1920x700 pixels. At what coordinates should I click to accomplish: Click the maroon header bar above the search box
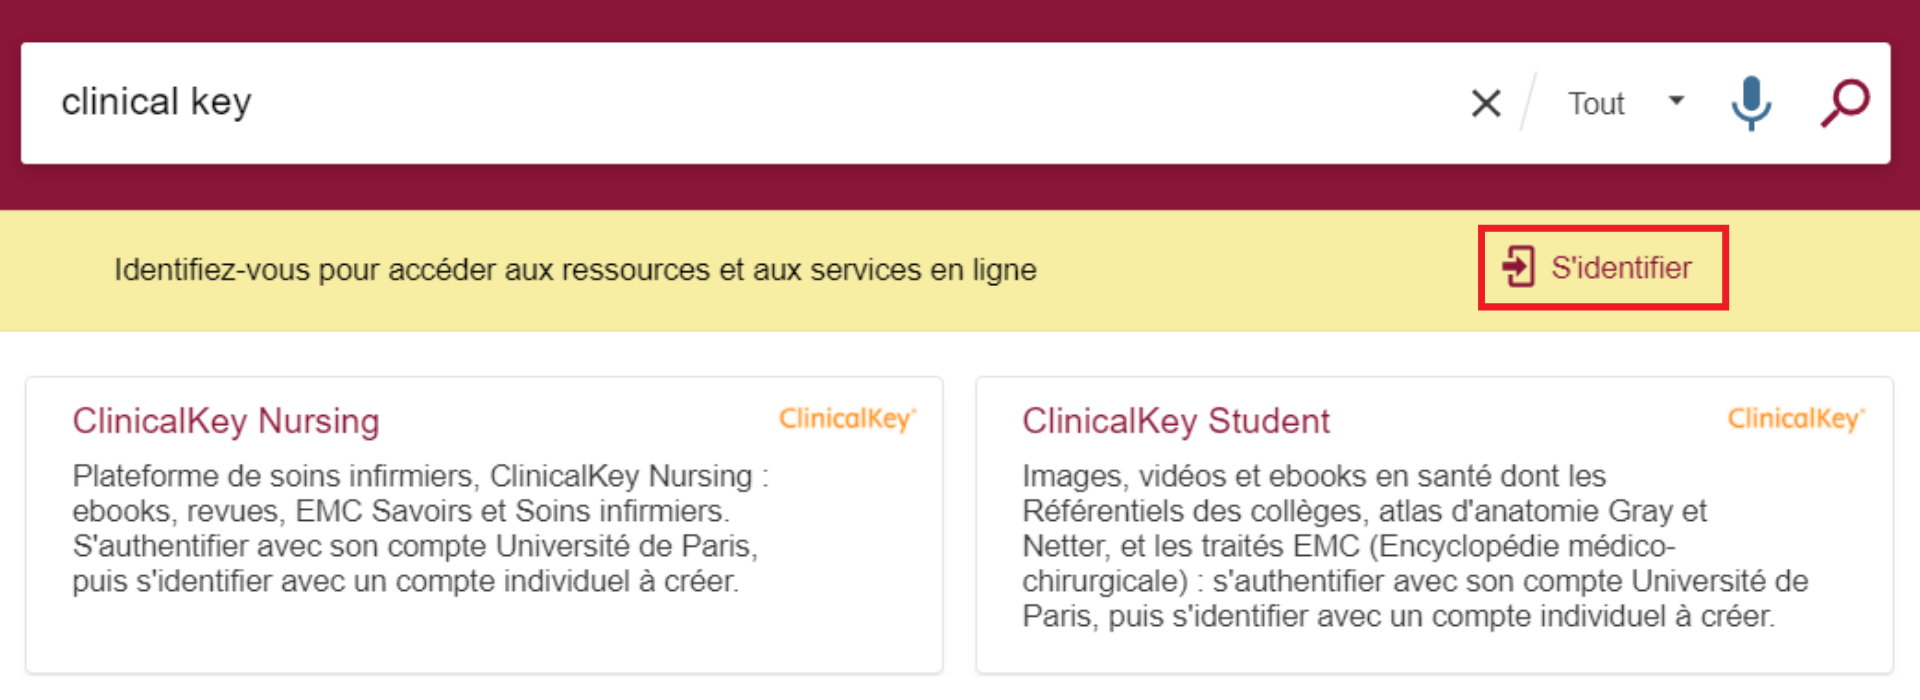960,20
